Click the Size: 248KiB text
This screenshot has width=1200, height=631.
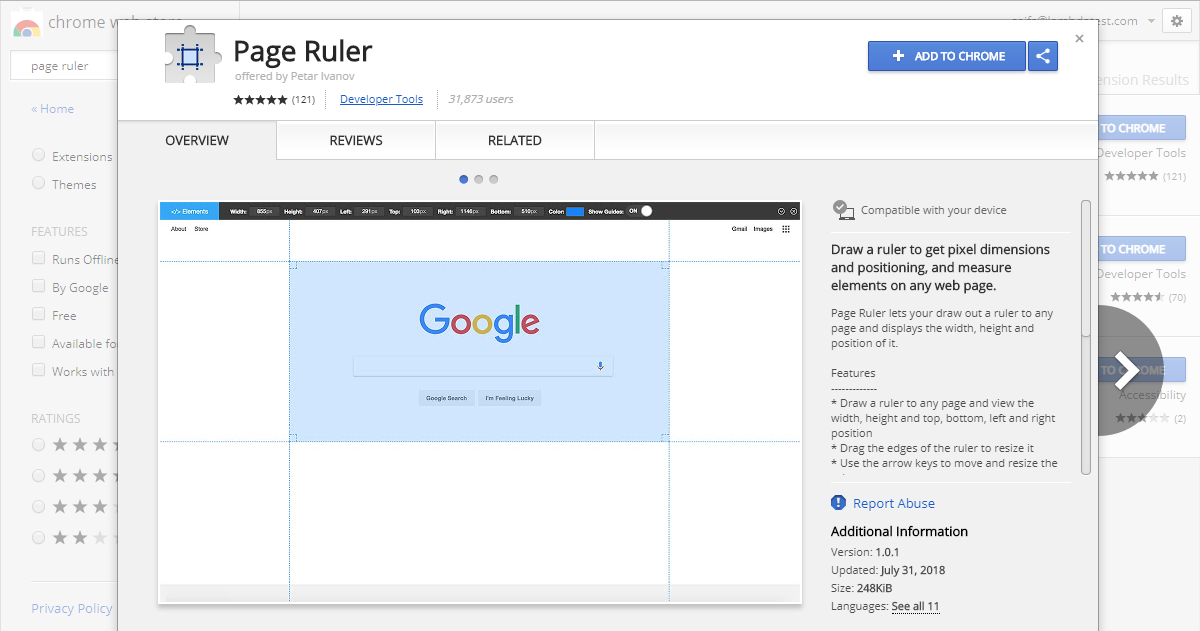click(x=860, y=588)
